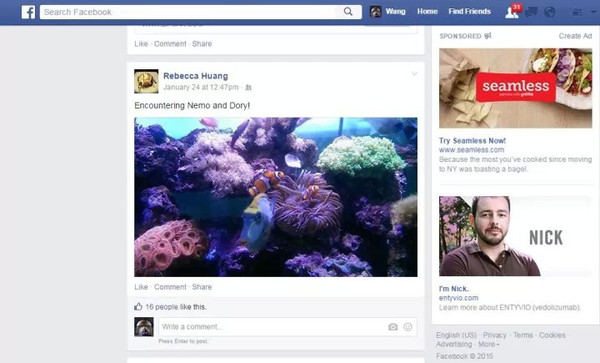
Task: Open the messages chat icon
Action: click(531, 12)
